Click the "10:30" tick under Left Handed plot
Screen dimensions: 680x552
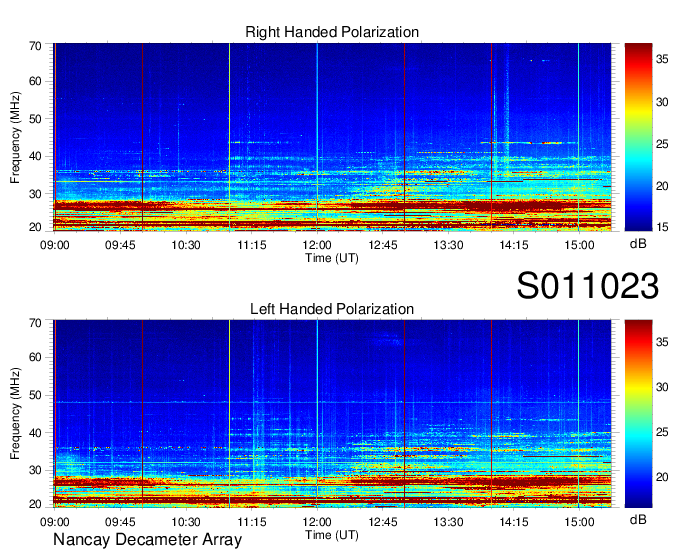tap(186, 522)
